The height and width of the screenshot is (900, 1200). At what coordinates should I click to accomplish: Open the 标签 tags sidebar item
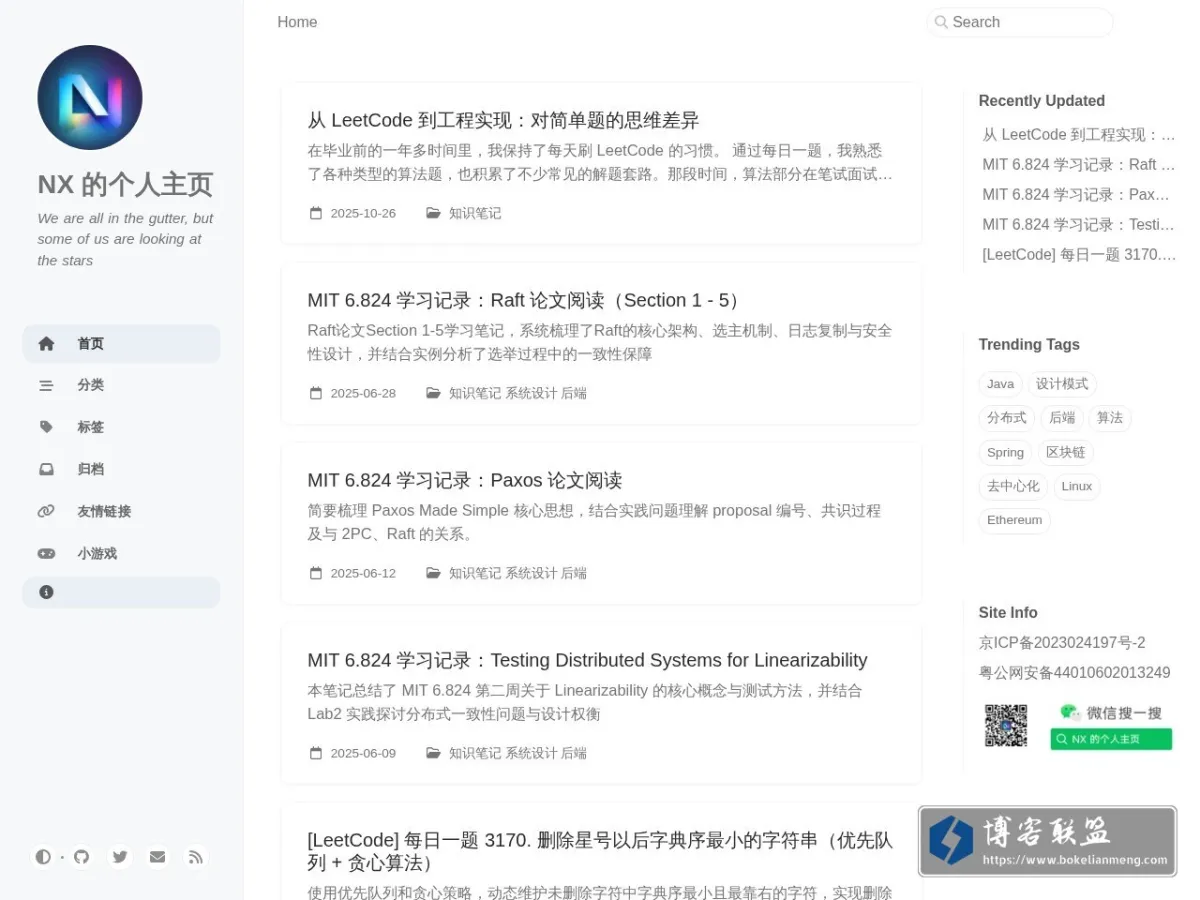121,428
